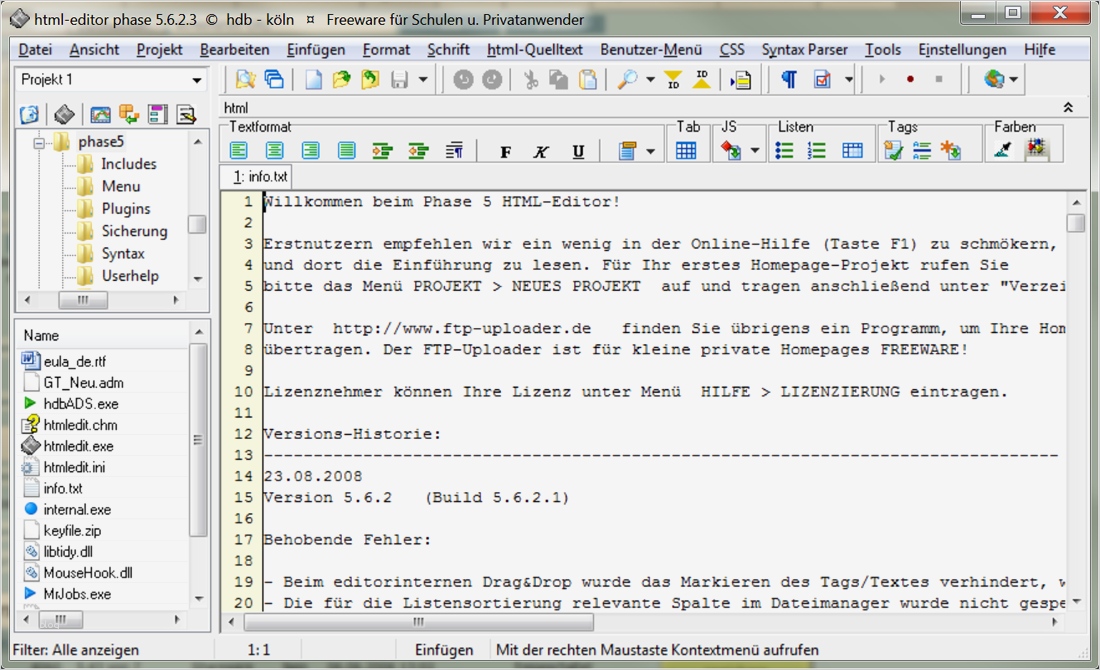Open the CSS menu
Screen dimensions: 1100x670
(x=732, y=50)
